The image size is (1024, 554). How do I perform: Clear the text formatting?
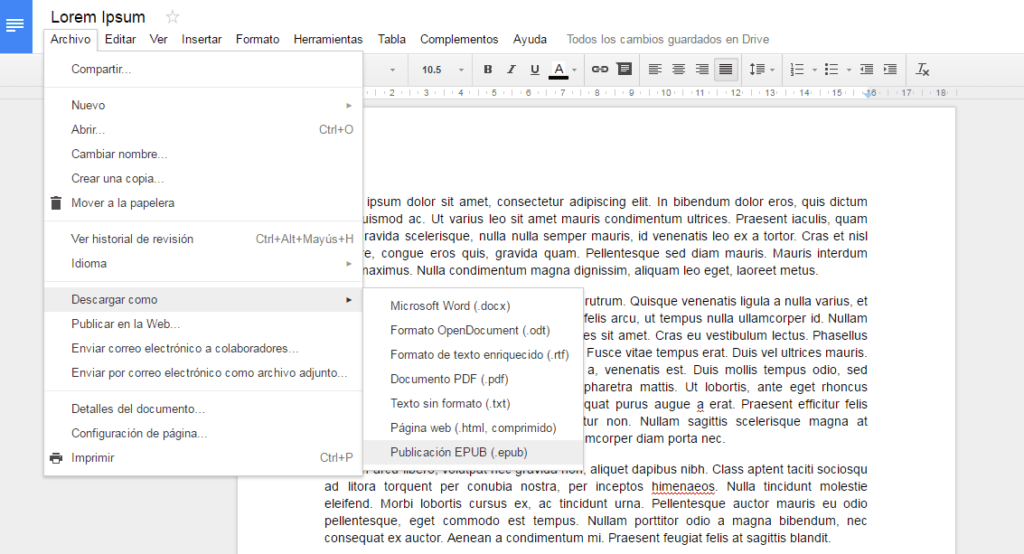[922, 69]
